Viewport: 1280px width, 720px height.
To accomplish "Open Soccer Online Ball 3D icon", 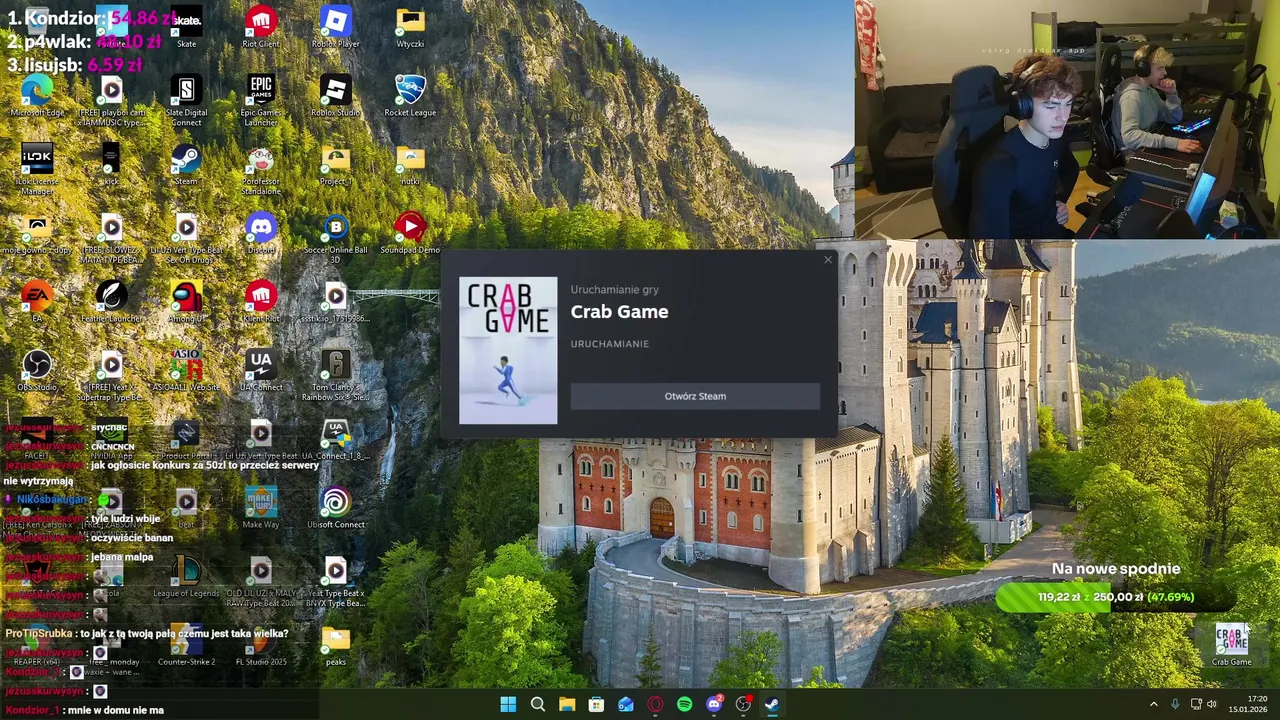I will click(335, 239).
